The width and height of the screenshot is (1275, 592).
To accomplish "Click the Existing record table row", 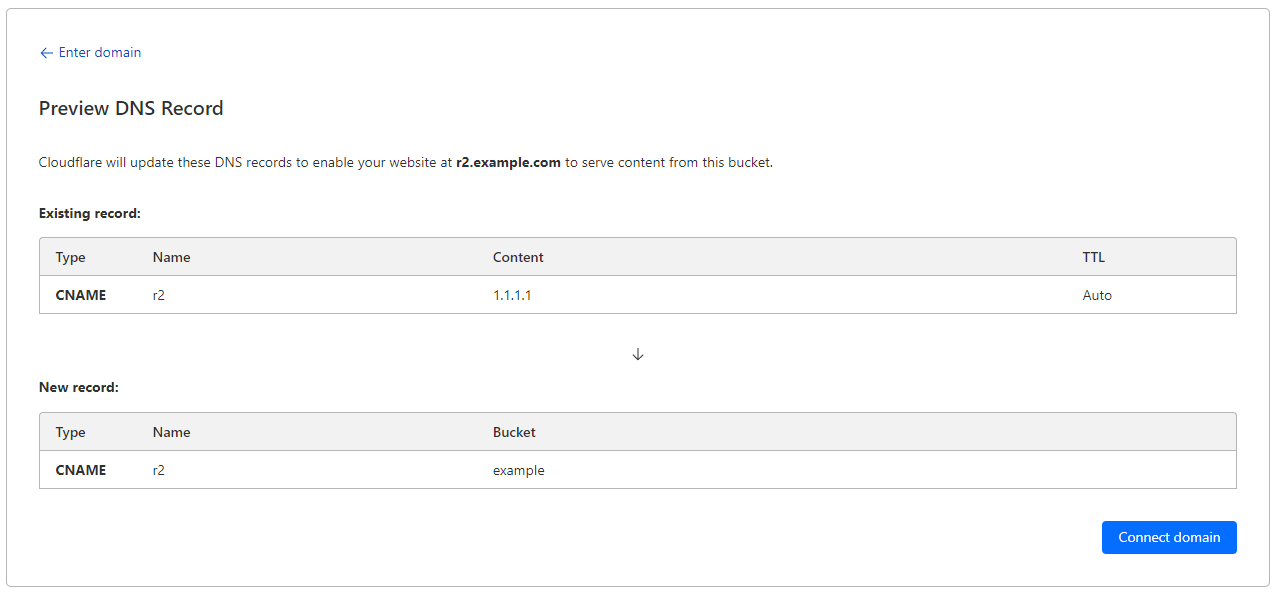I will (637, 295).
